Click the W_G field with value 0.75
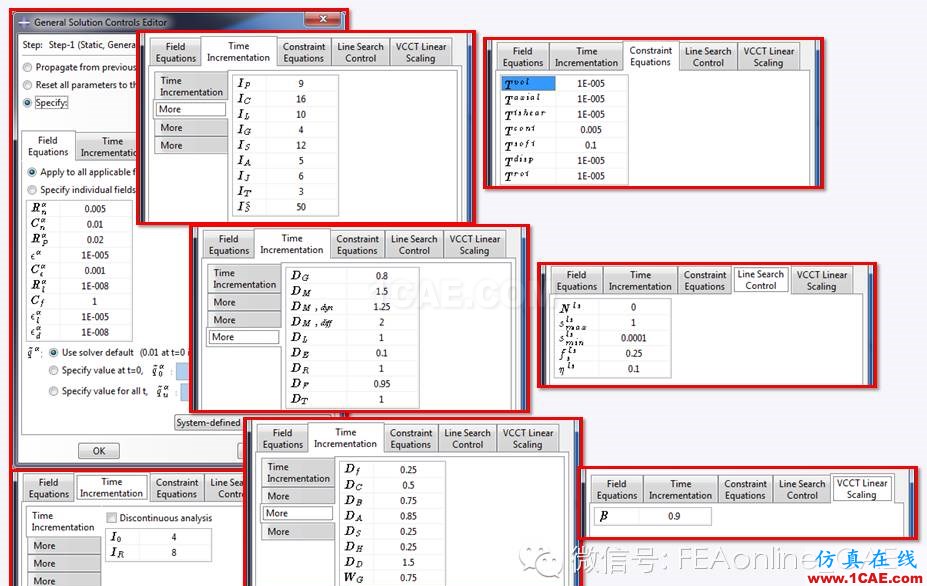The width and height of the screenshot is (927, 586). [408, 577]
